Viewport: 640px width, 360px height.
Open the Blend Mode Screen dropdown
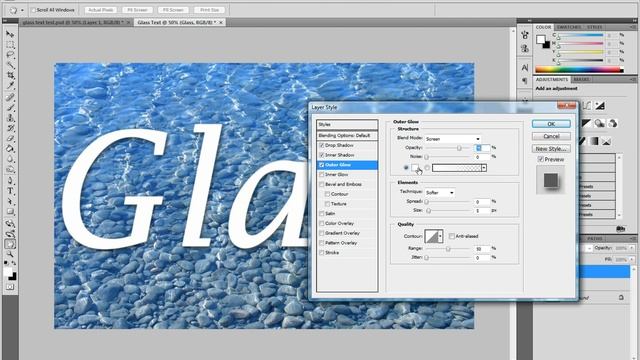click(x=453, y=139)
